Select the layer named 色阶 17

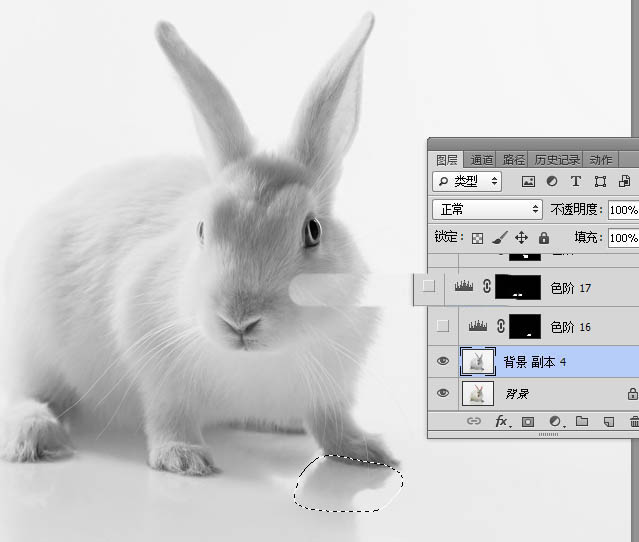click(x=571, y=288)
